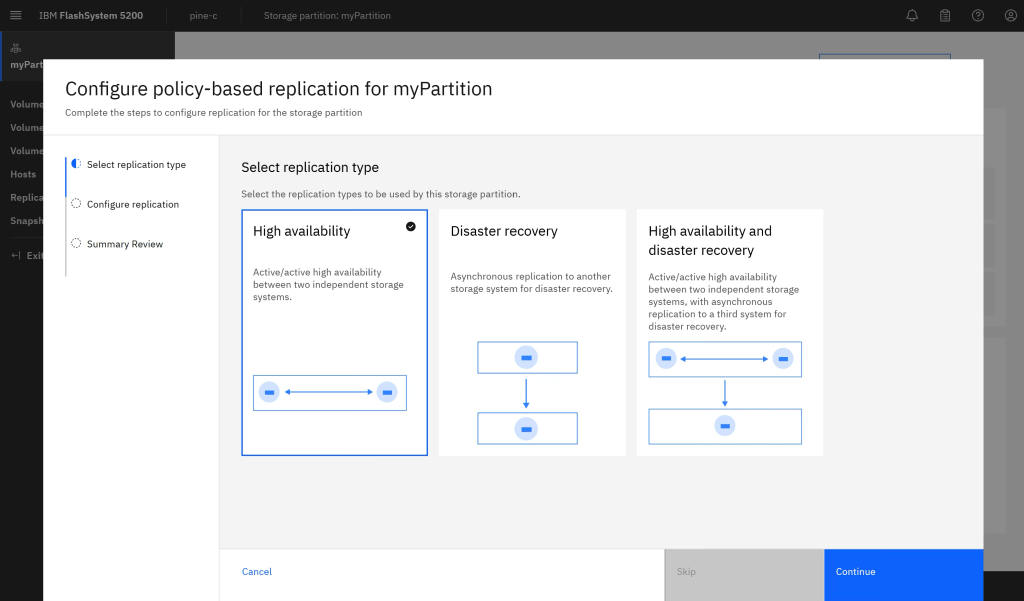This screenshot has width=1024, height=601.
Task: Go to Summary Review step
Action: tap(124, 244)
